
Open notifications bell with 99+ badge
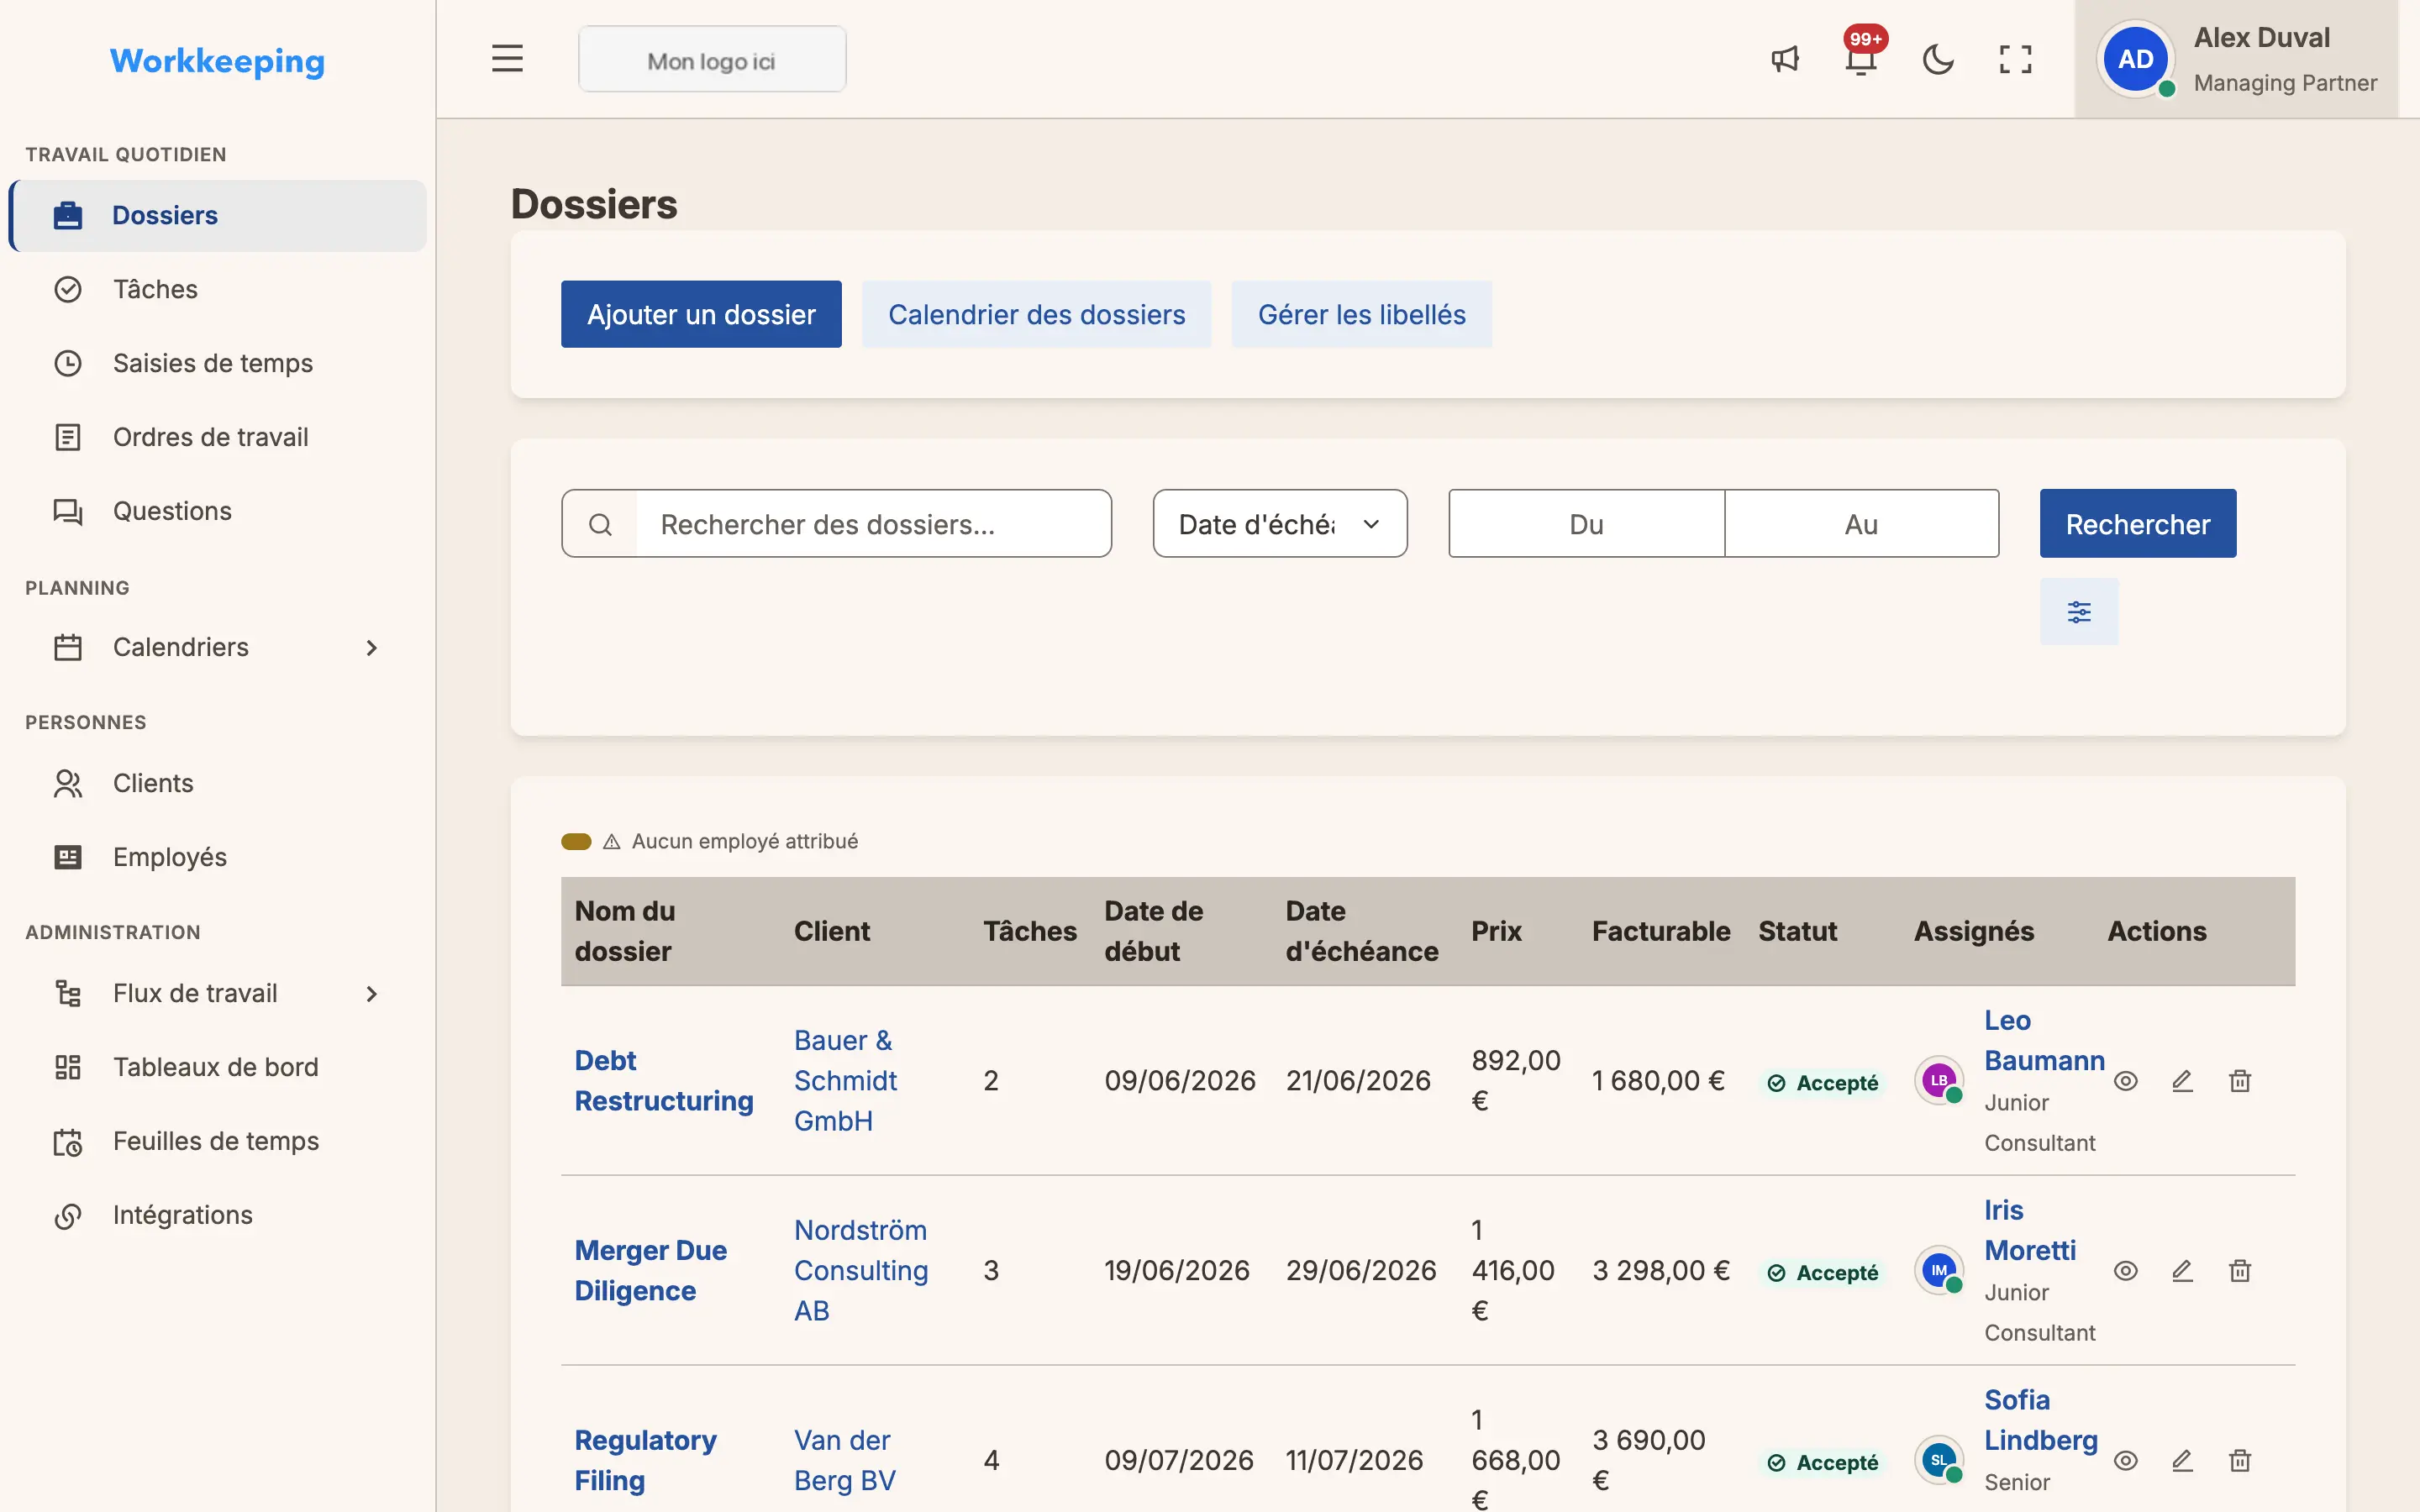click(x=1861, y=59)
